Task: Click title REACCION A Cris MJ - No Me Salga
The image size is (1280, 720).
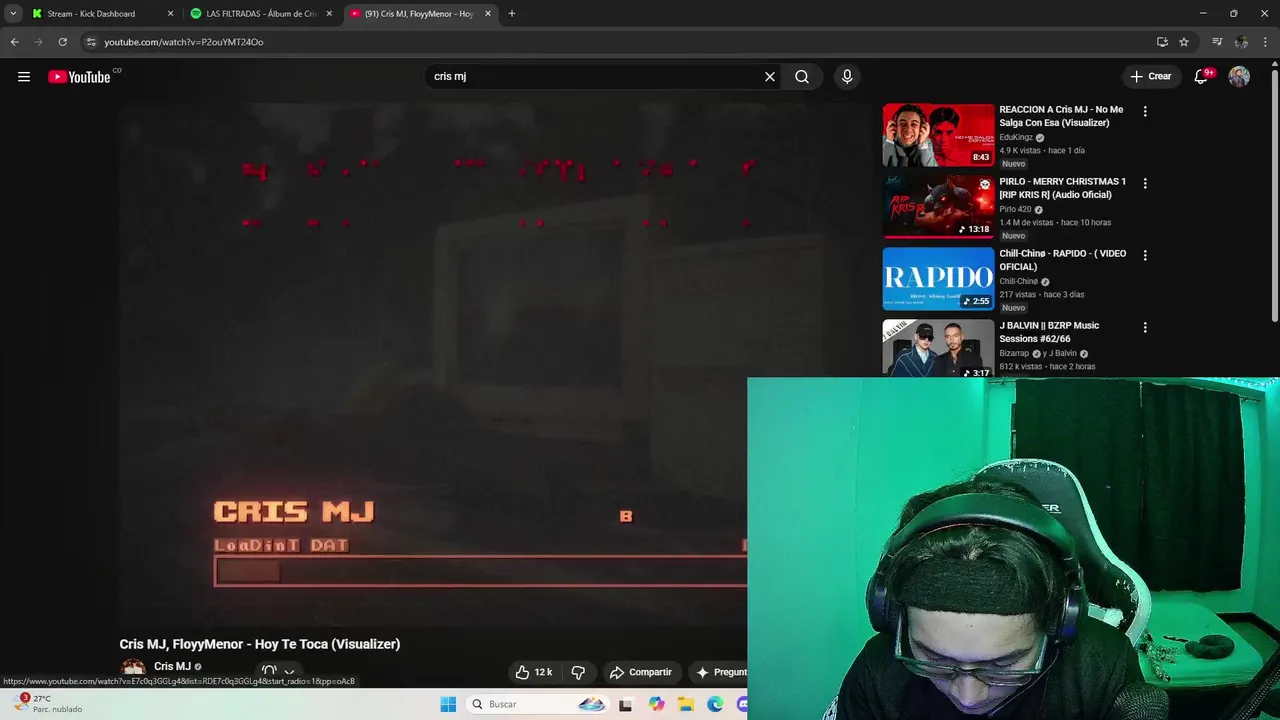Action: [x=1061, y=116]
